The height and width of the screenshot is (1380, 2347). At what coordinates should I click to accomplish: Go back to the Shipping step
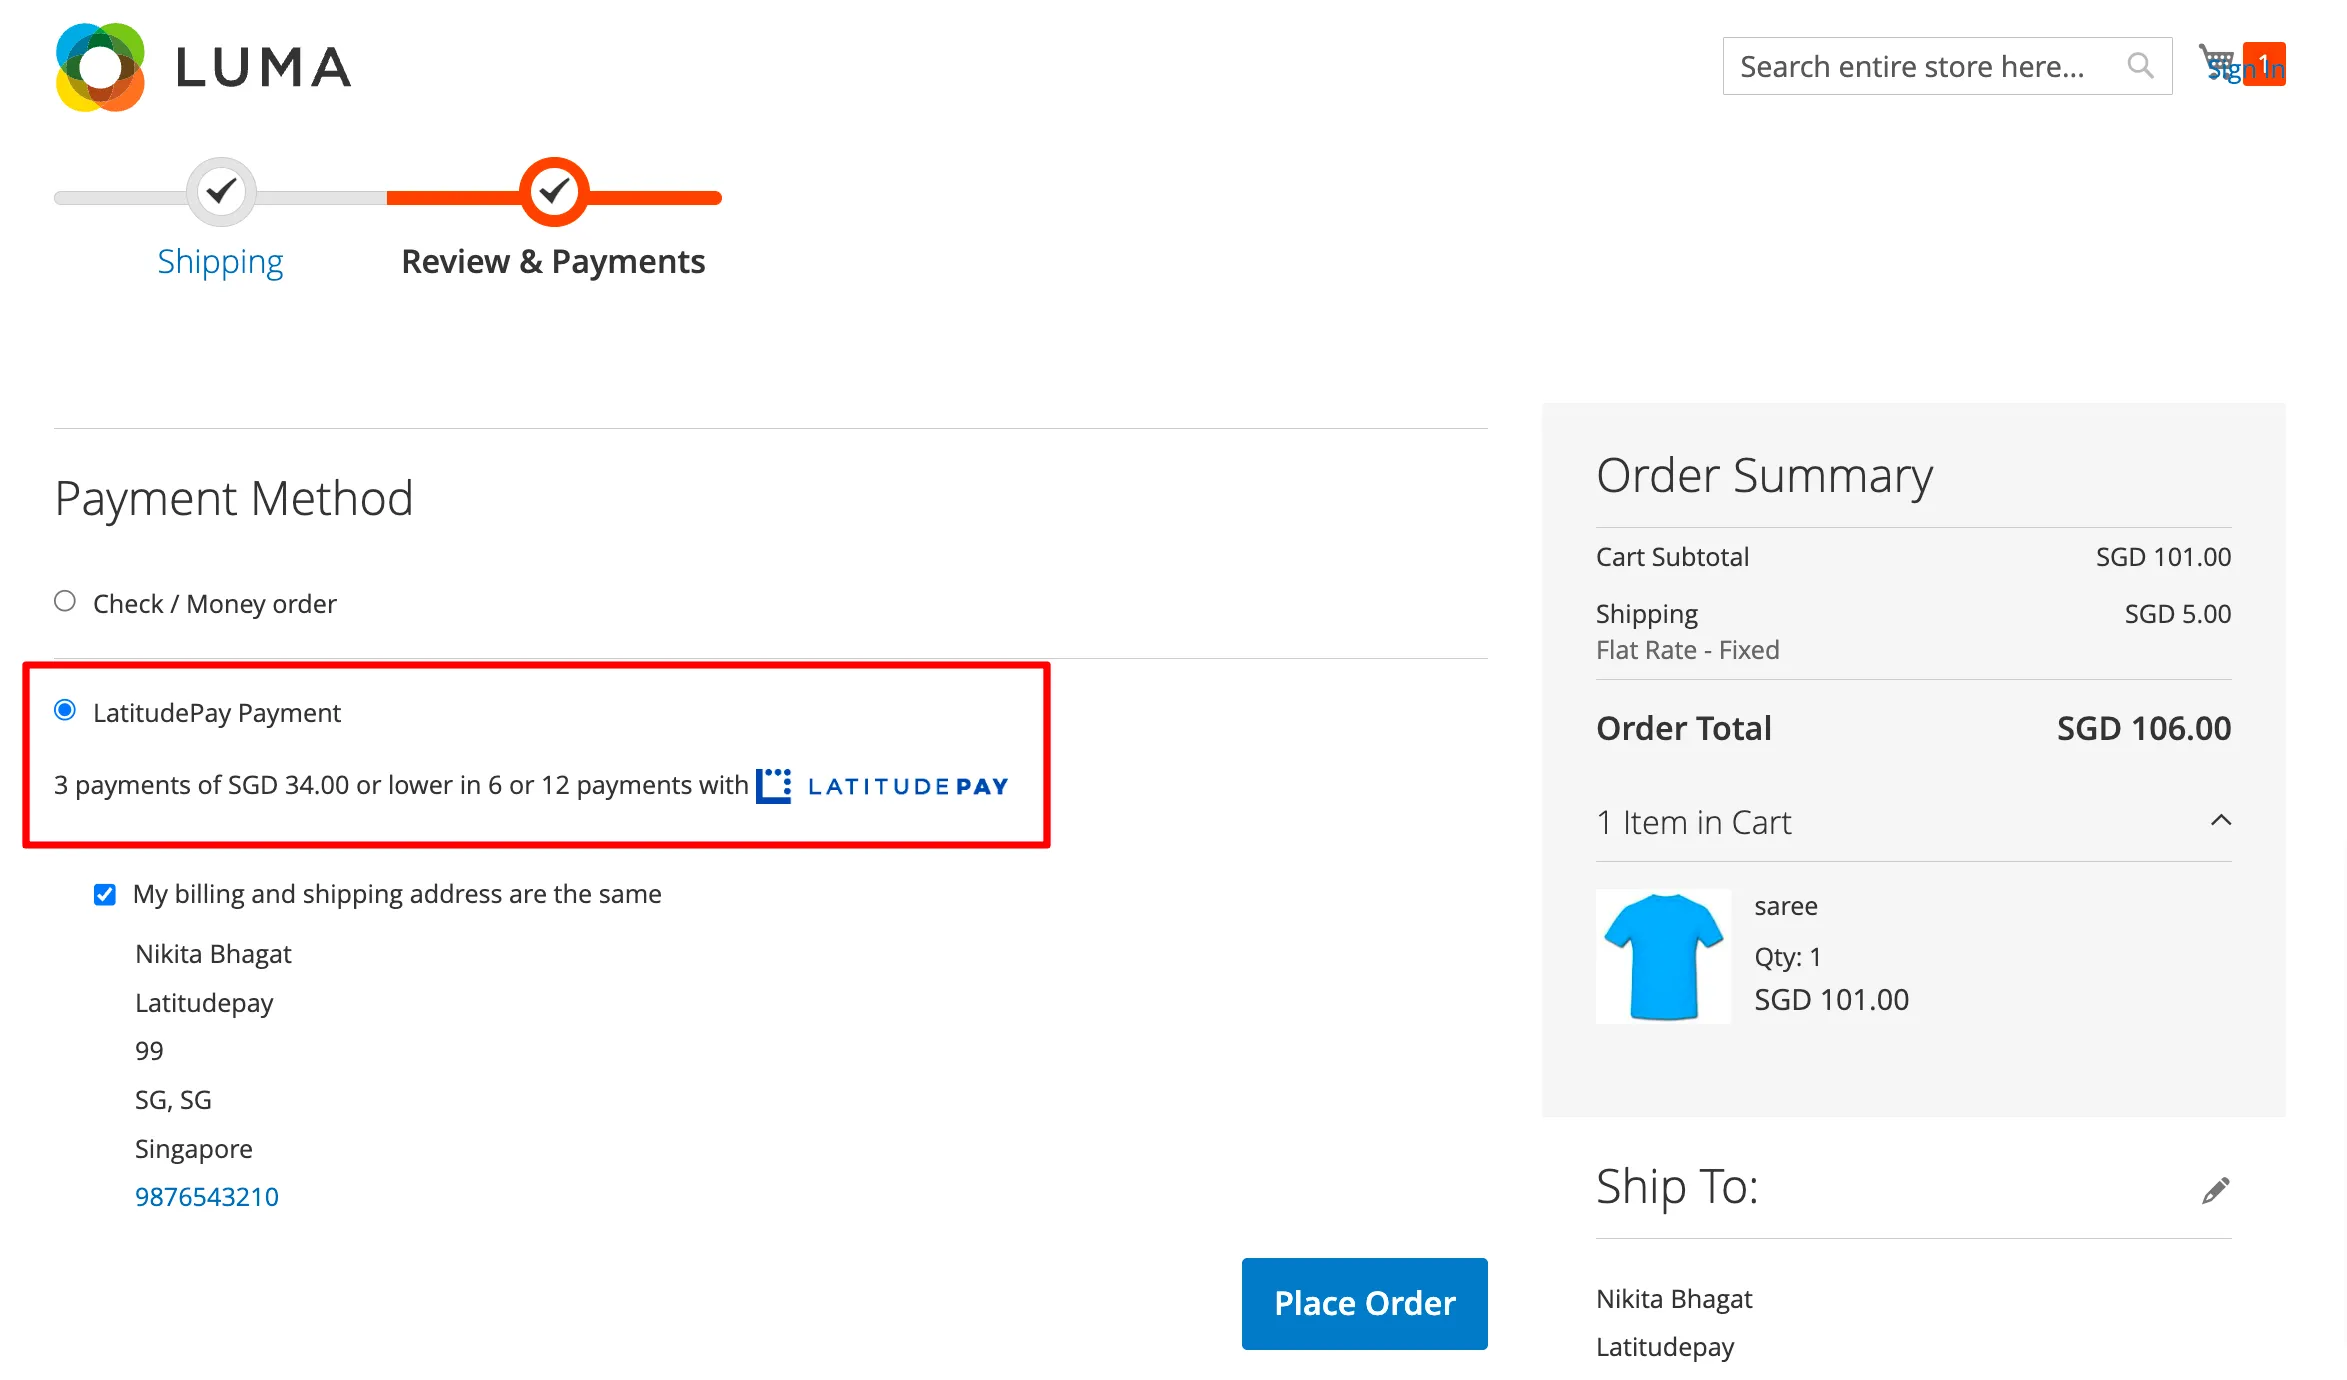coord(220,261)
